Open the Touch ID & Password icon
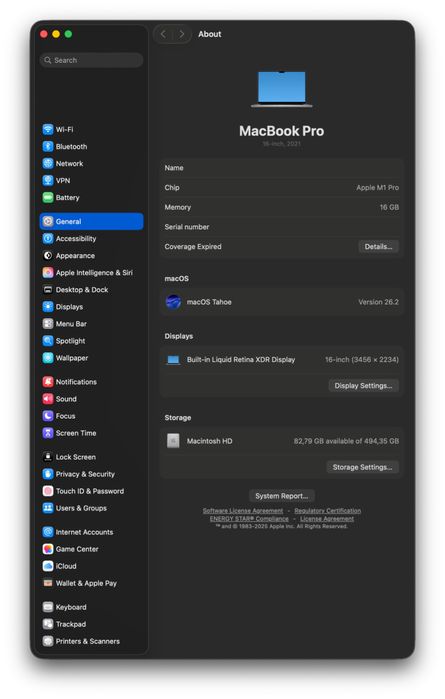This screenshot has height=699, width=445. click(x=48, y=491)
